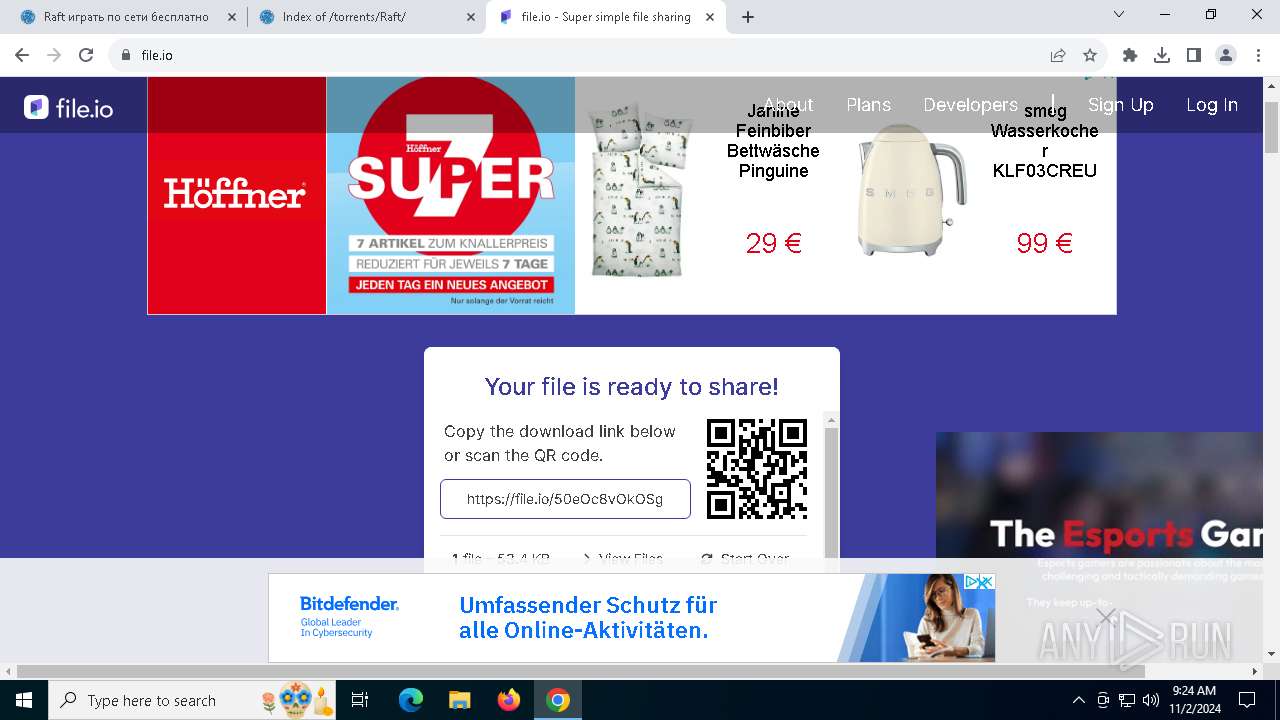Toggle the Chrome side panel icon
The height and width of the screenshot is (720, 1280).
[1194, 55]
